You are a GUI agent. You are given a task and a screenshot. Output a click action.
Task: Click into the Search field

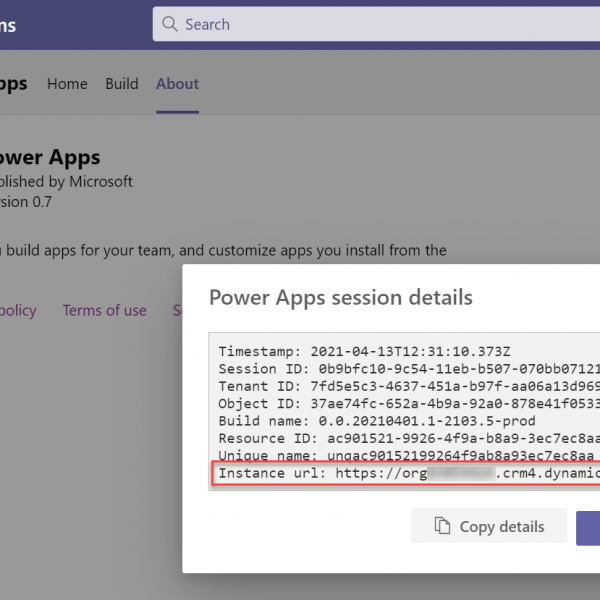(x=376, y=24)
